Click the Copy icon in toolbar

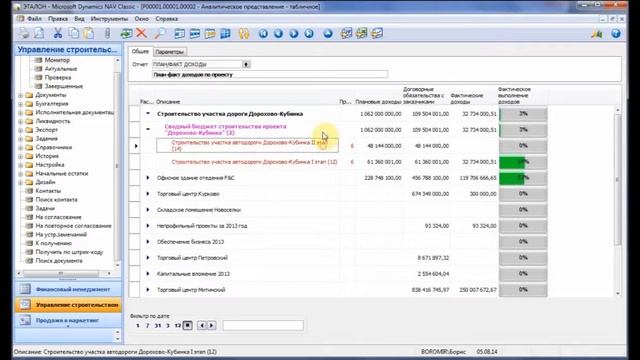coord(73,33)
